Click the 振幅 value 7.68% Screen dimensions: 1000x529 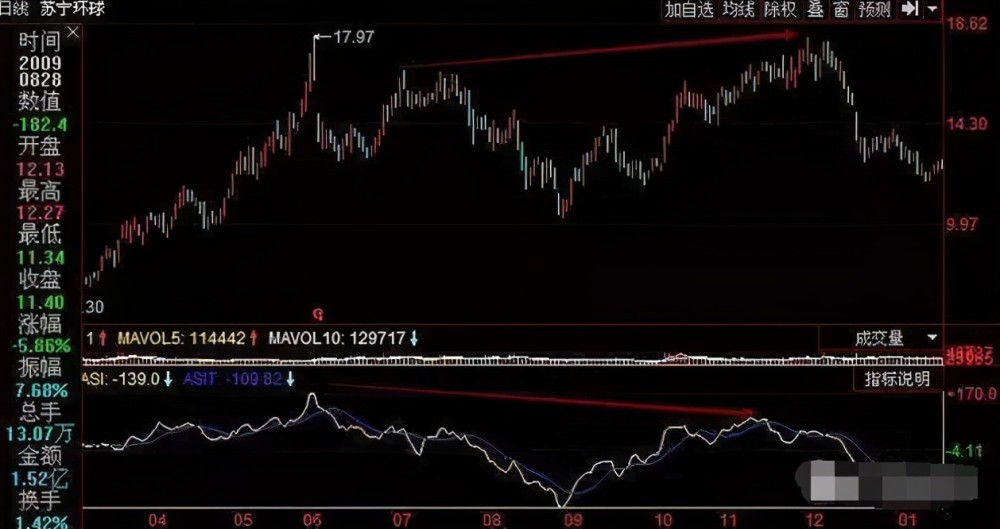(x=40, y=390)
